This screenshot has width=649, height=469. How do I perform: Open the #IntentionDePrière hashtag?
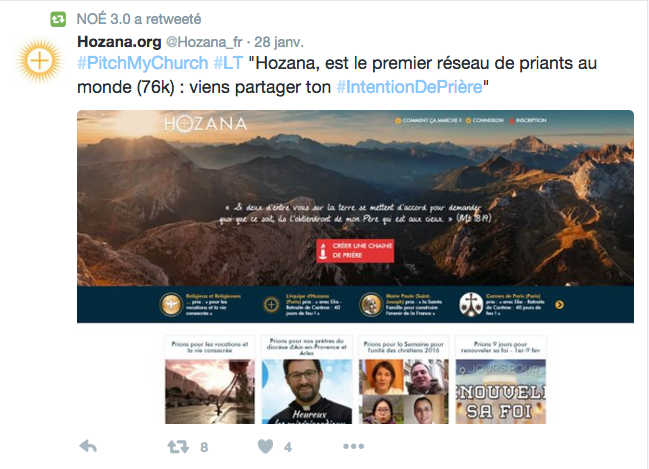[x=409, y=87]
